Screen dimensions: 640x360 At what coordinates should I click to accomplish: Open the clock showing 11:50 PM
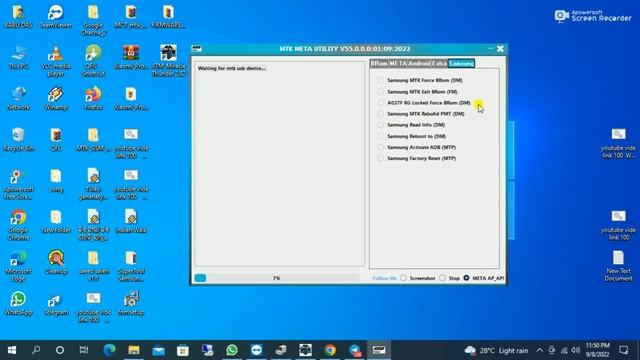[x=598, y=350]
